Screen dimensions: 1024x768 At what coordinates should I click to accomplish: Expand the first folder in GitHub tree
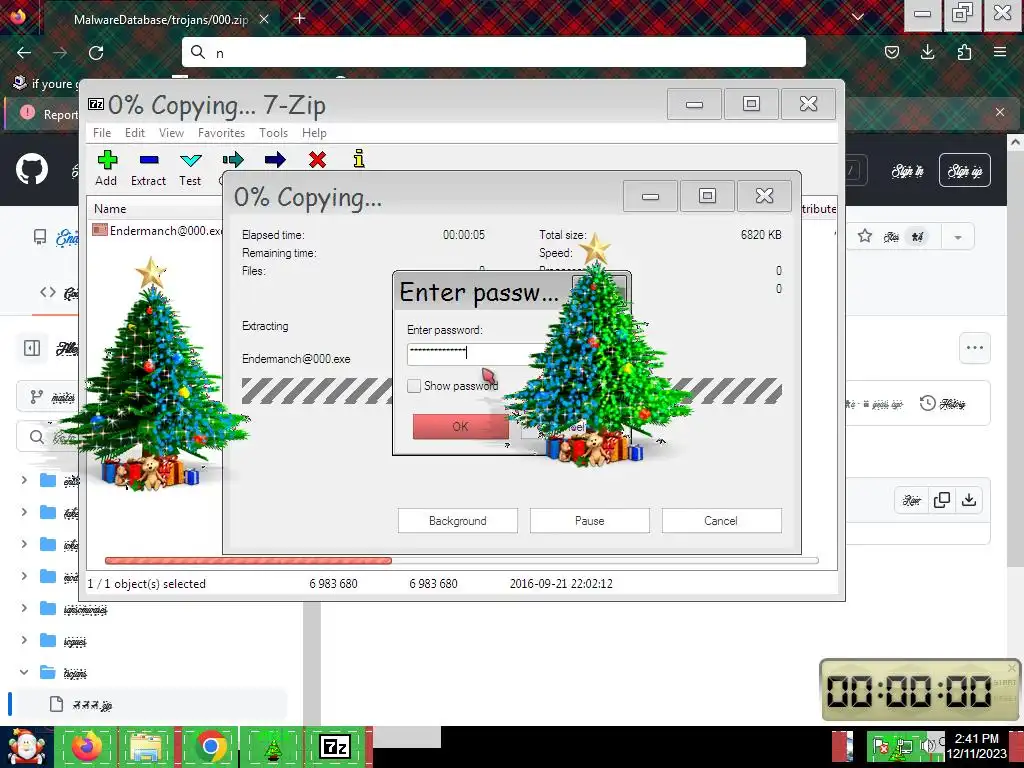pyautogui.click(x=24, y=480)
